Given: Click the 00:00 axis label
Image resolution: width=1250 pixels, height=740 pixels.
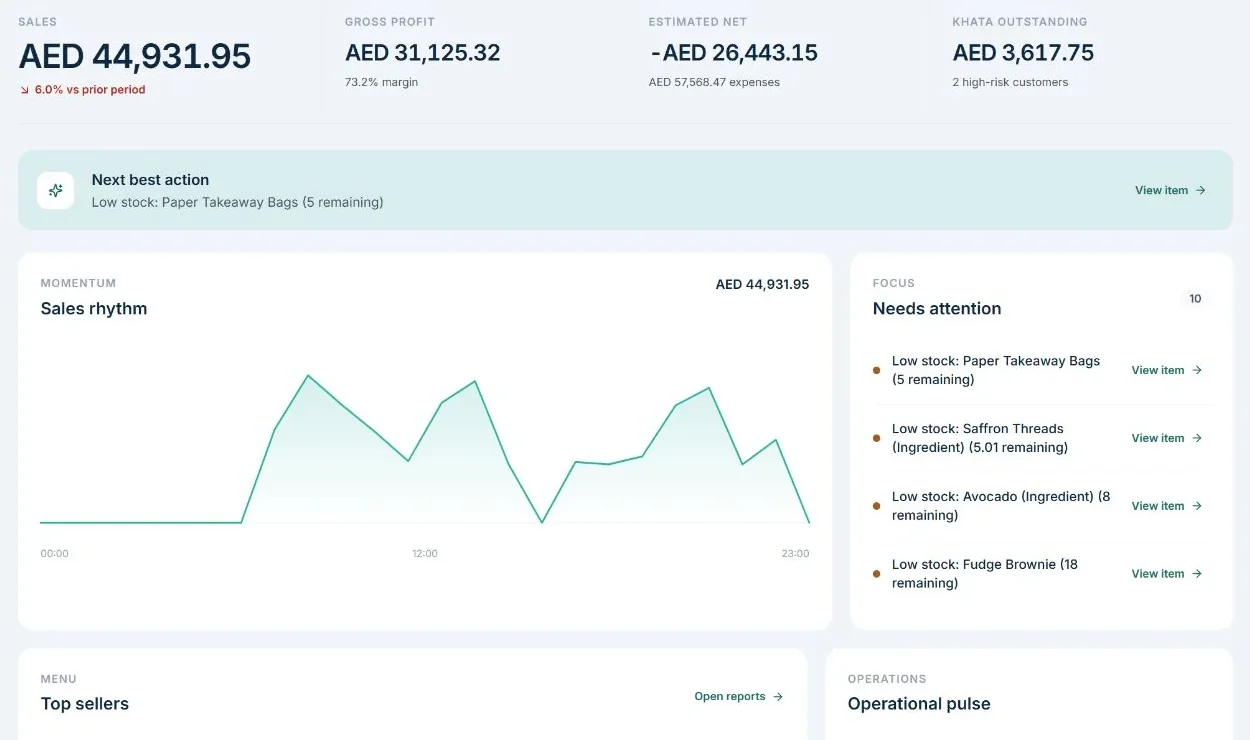Looking at the screenshot, I should click(x=54, y=553).
